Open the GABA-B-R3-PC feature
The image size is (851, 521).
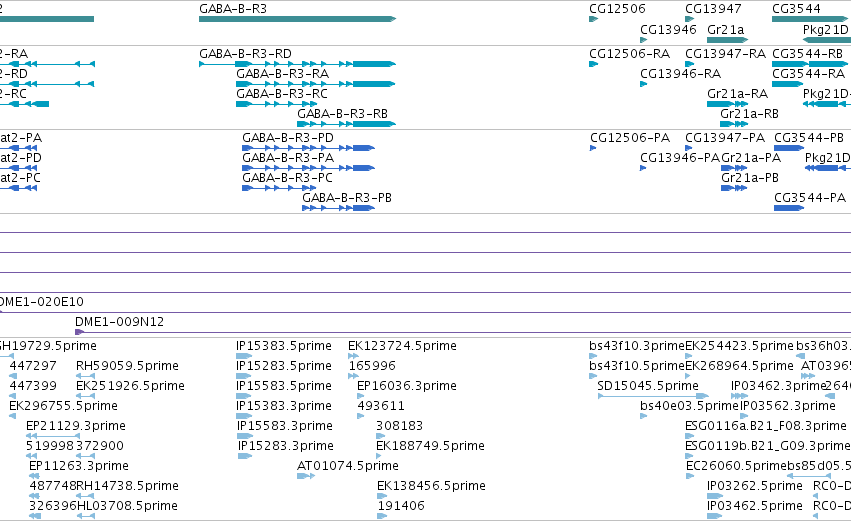click(287, 178)
